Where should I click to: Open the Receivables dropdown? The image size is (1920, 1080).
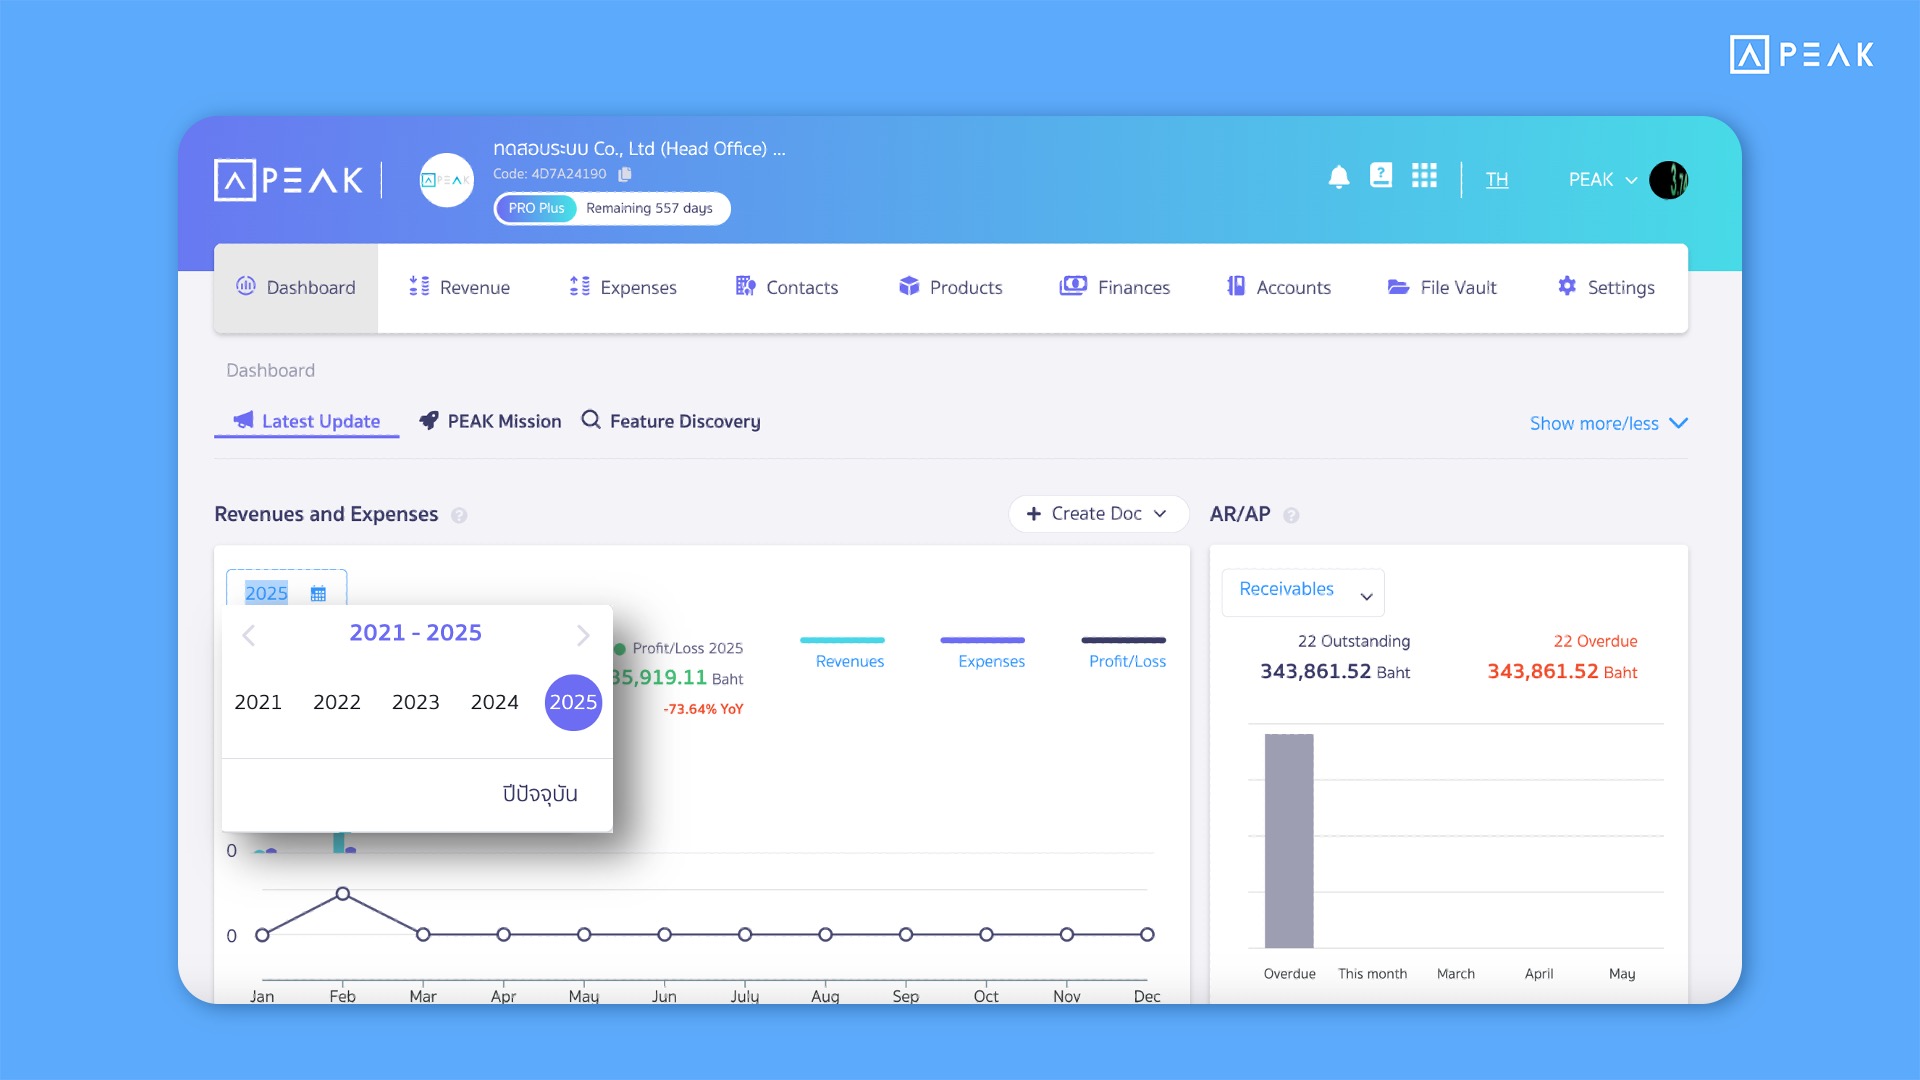point(1301,592)
